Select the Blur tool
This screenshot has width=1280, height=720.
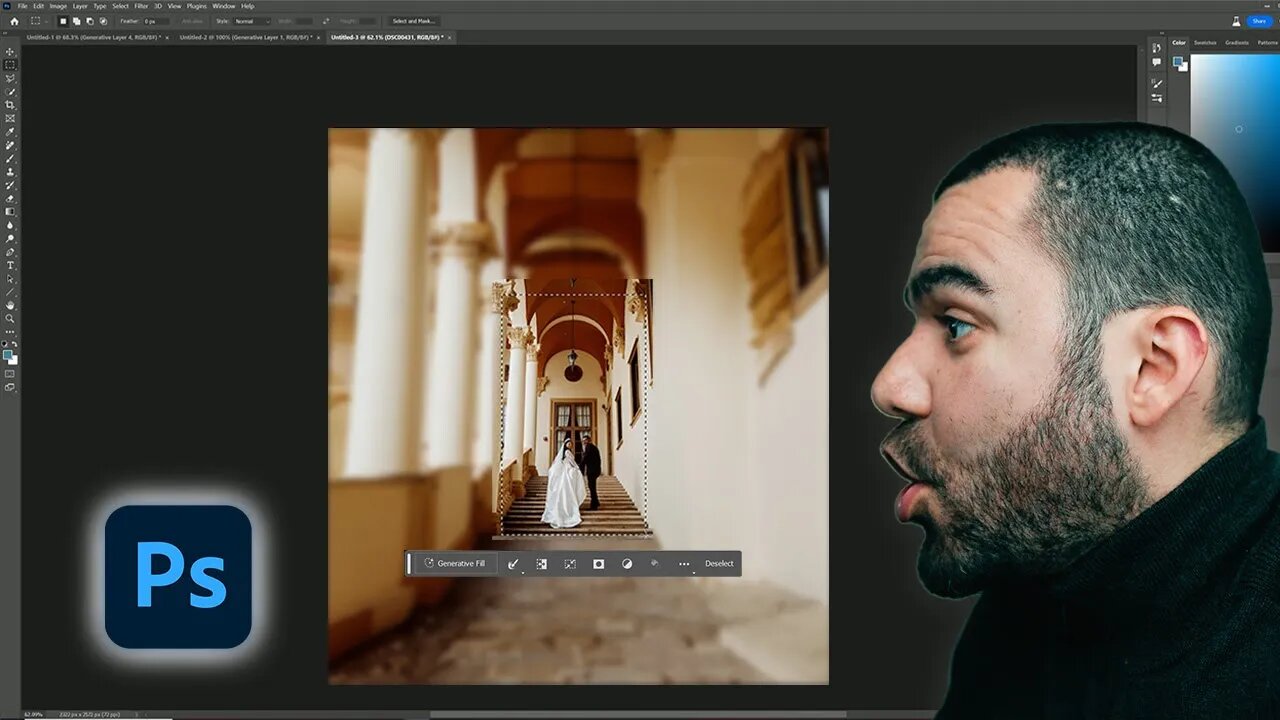[11, 225]
